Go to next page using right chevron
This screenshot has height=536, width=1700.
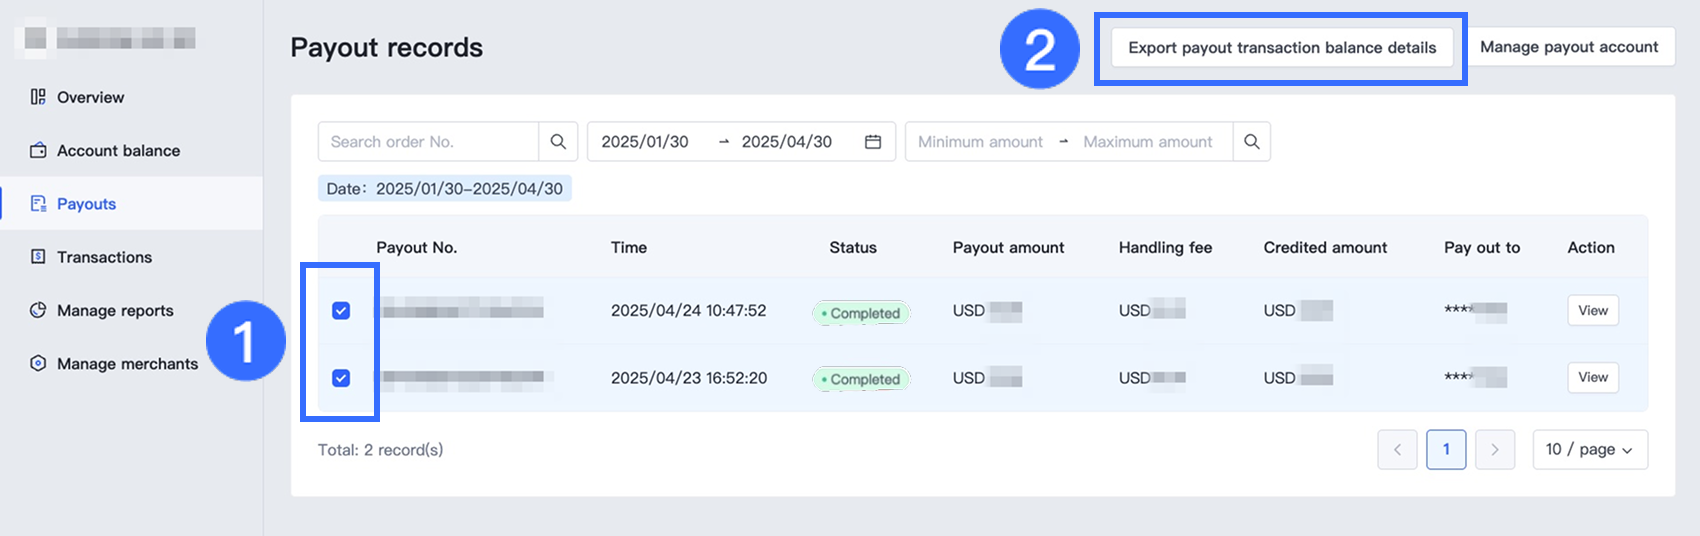tap(1495, 450)
